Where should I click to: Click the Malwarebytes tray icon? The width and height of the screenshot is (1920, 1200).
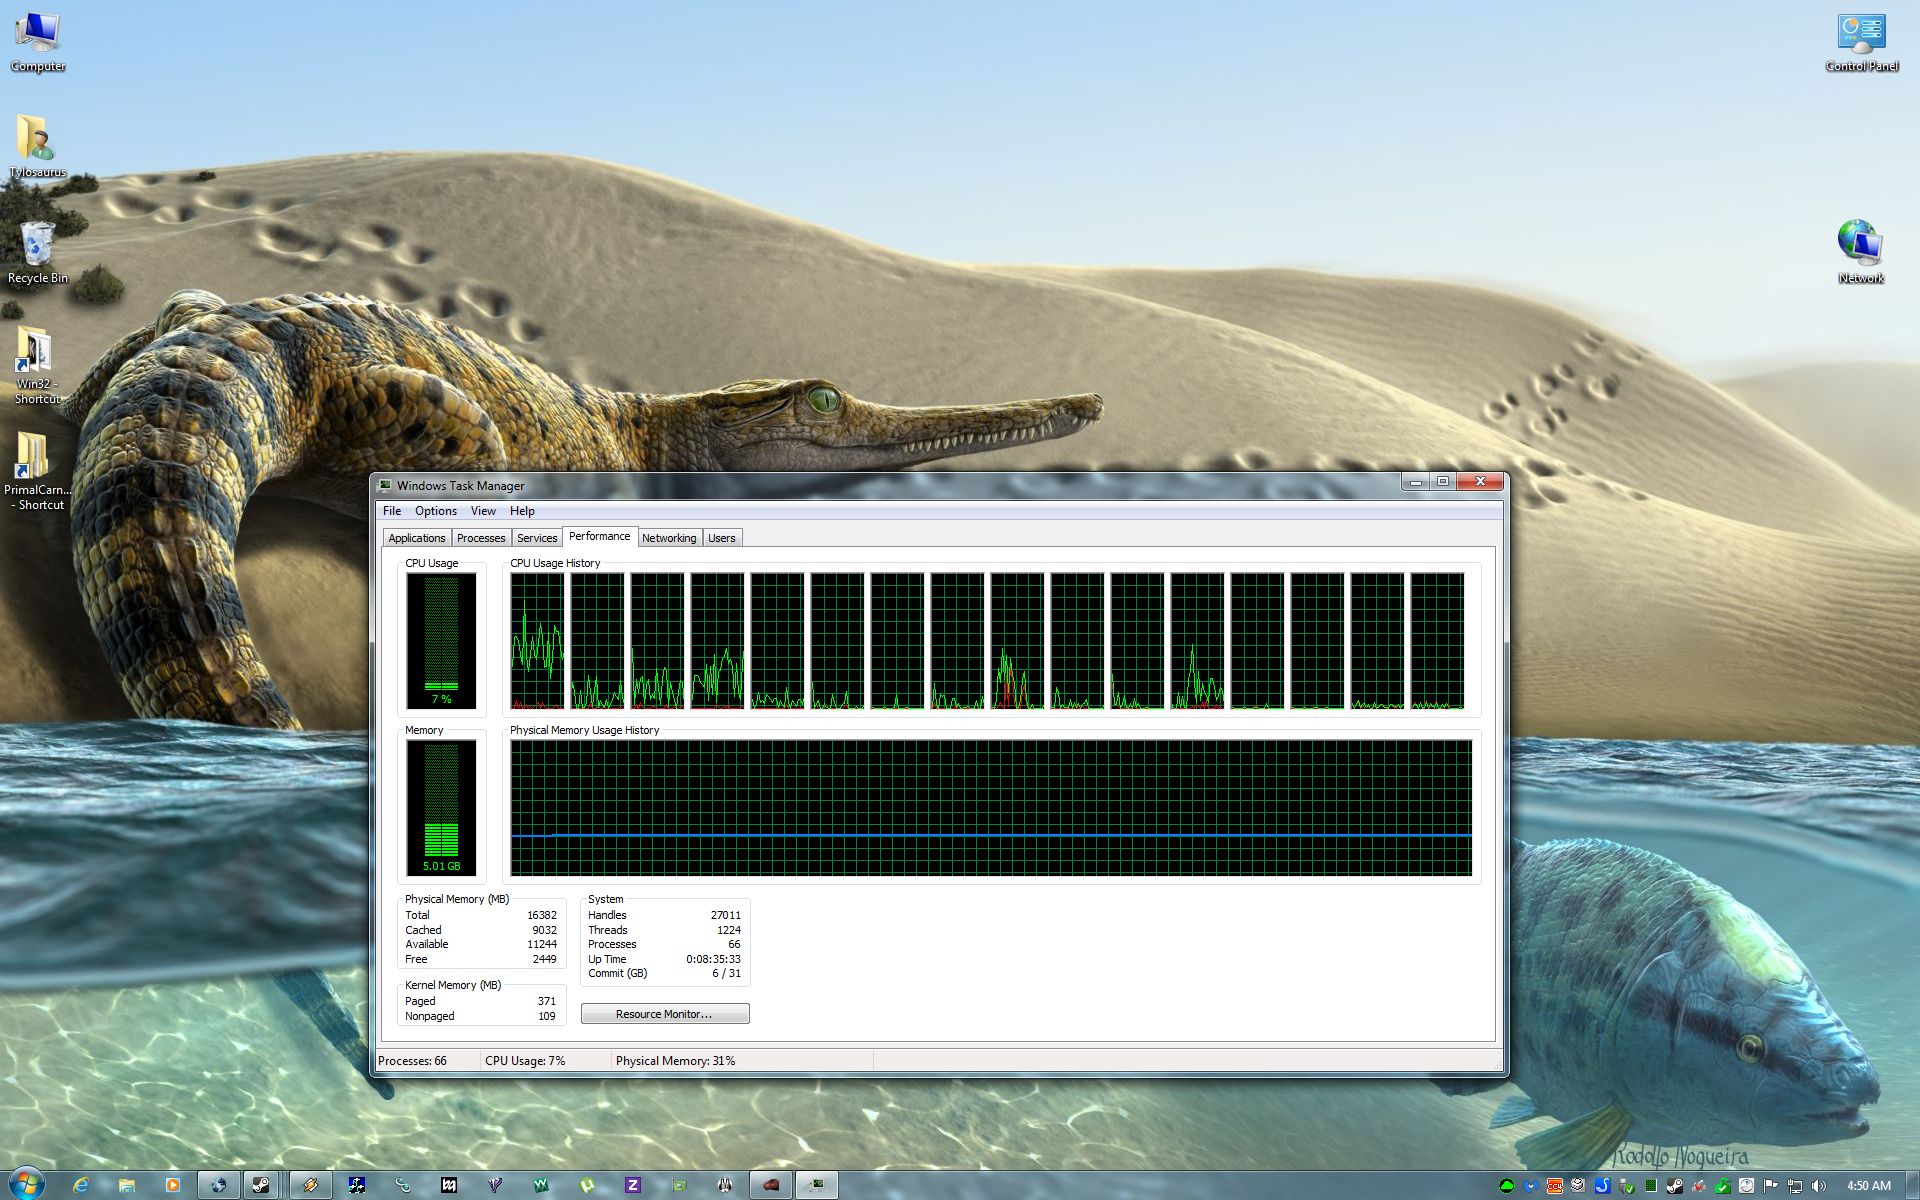(x=1530, y=1186)
